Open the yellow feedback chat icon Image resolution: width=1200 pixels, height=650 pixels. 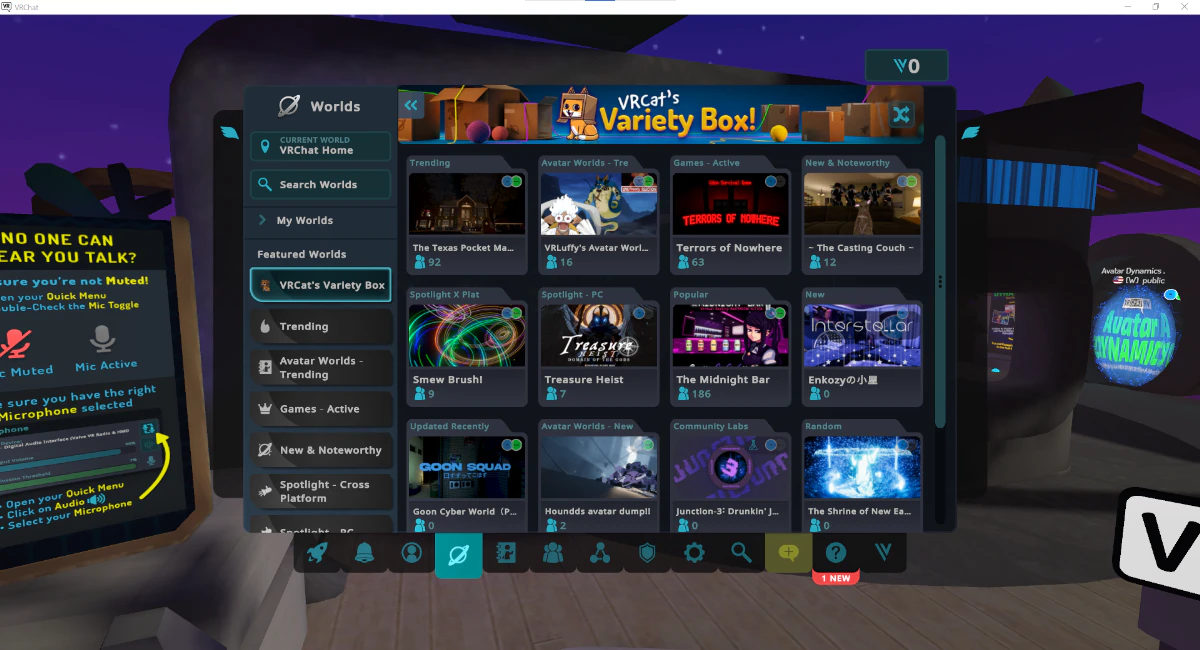pyautogui.click(x=788, y=553)
